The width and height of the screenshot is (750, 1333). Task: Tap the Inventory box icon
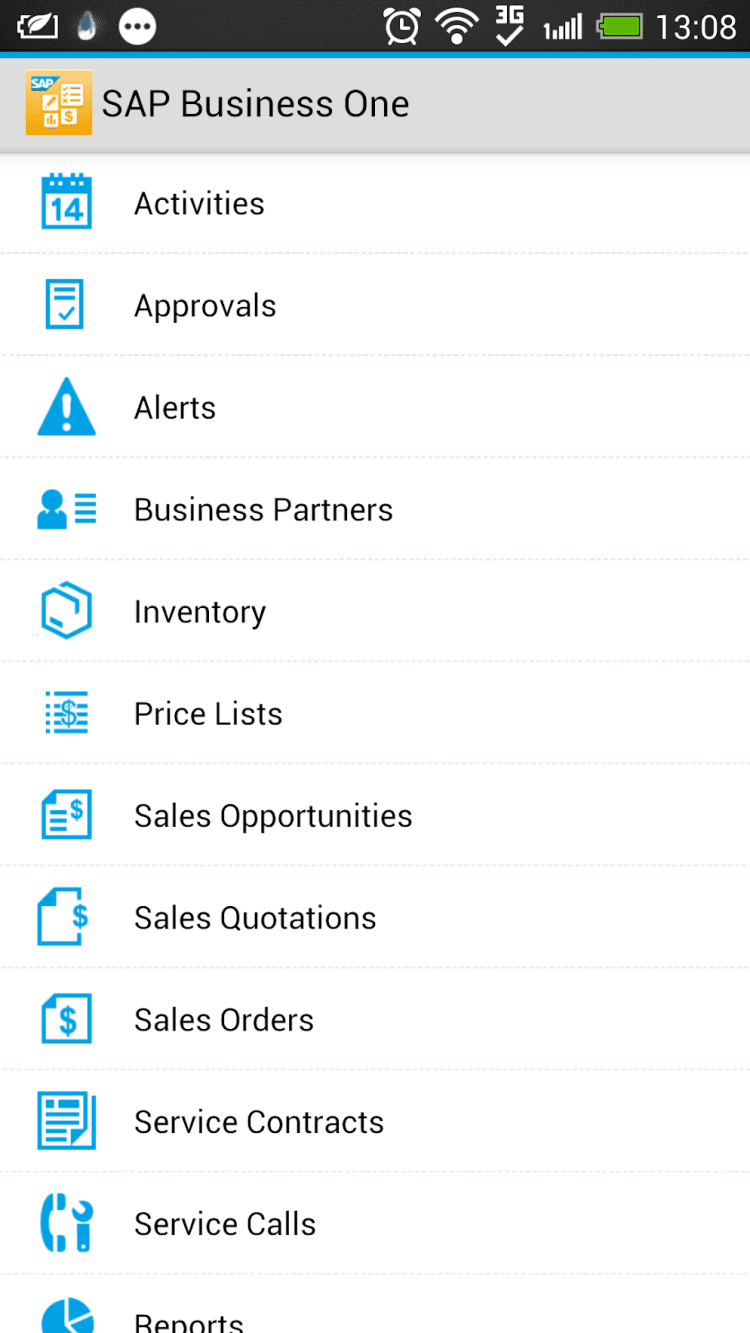tap(66, 611)
